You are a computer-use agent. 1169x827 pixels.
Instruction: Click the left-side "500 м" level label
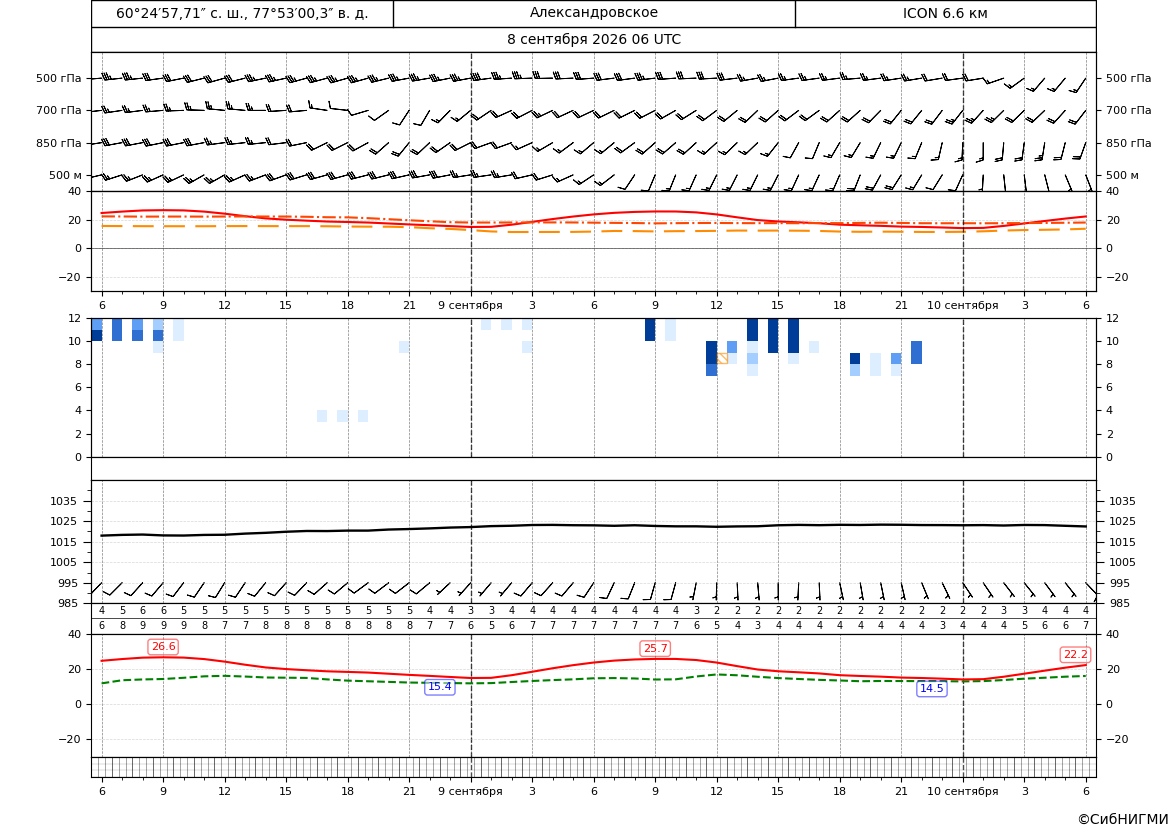[x=66, y=175]
